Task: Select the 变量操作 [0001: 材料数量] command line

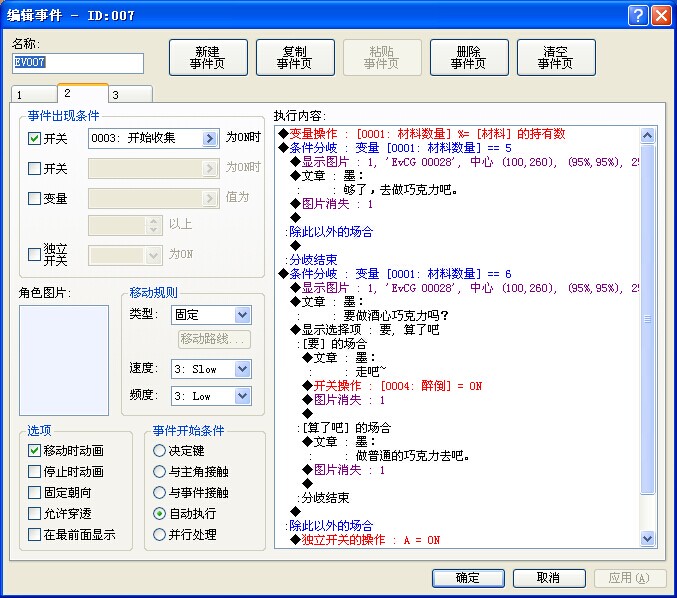Action: (x=422, y=134)
